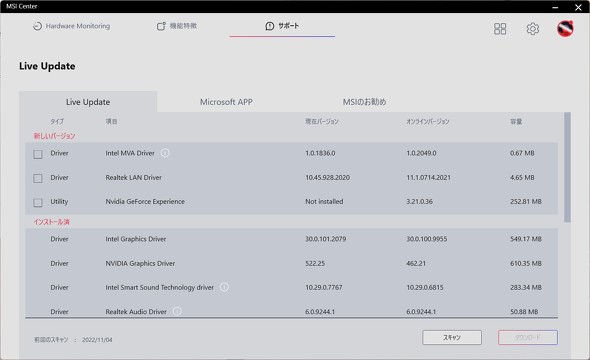This screenshot has width=590, height=360.
Task: Switch to the Microsoft APP sub-tab
Action: coord(226,102)
